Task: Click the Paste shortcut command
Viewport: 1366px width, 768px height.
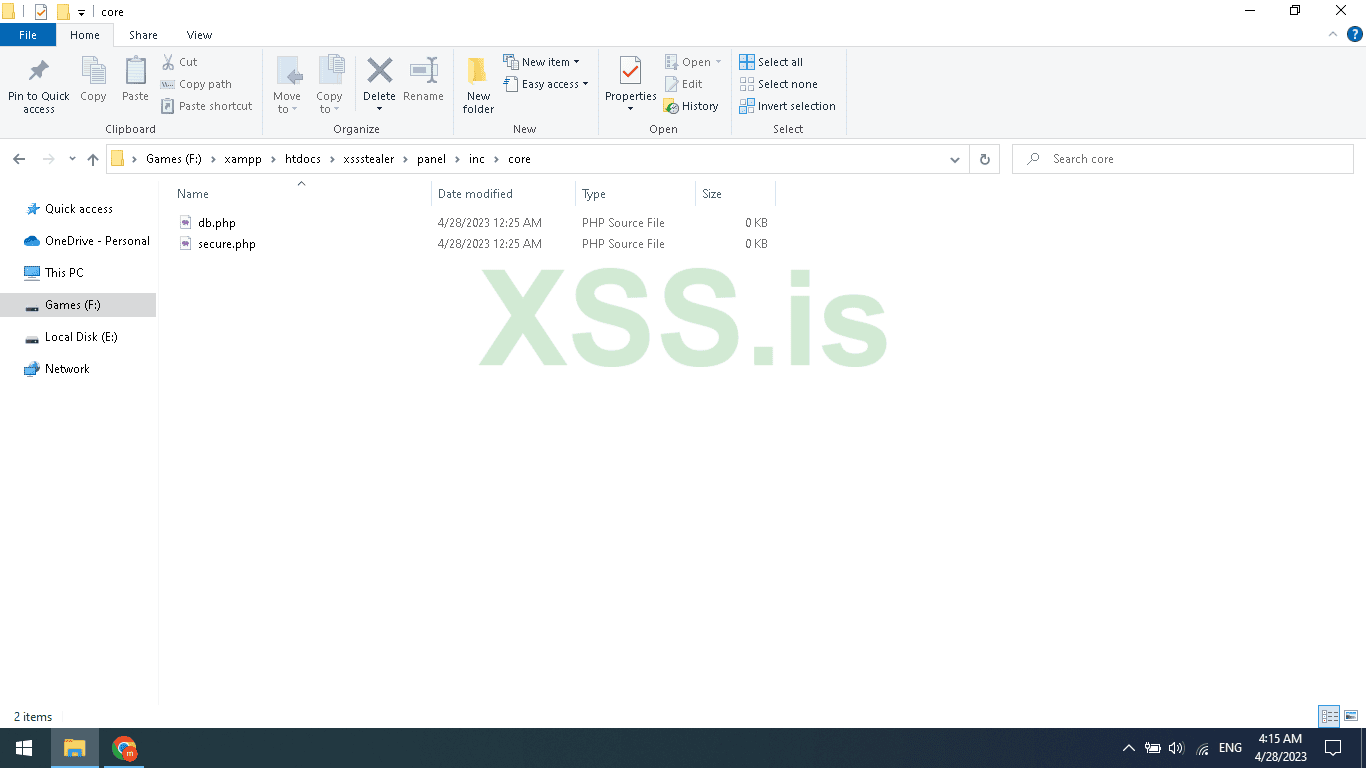Action: pyautogui.click(x=207, y=106)
